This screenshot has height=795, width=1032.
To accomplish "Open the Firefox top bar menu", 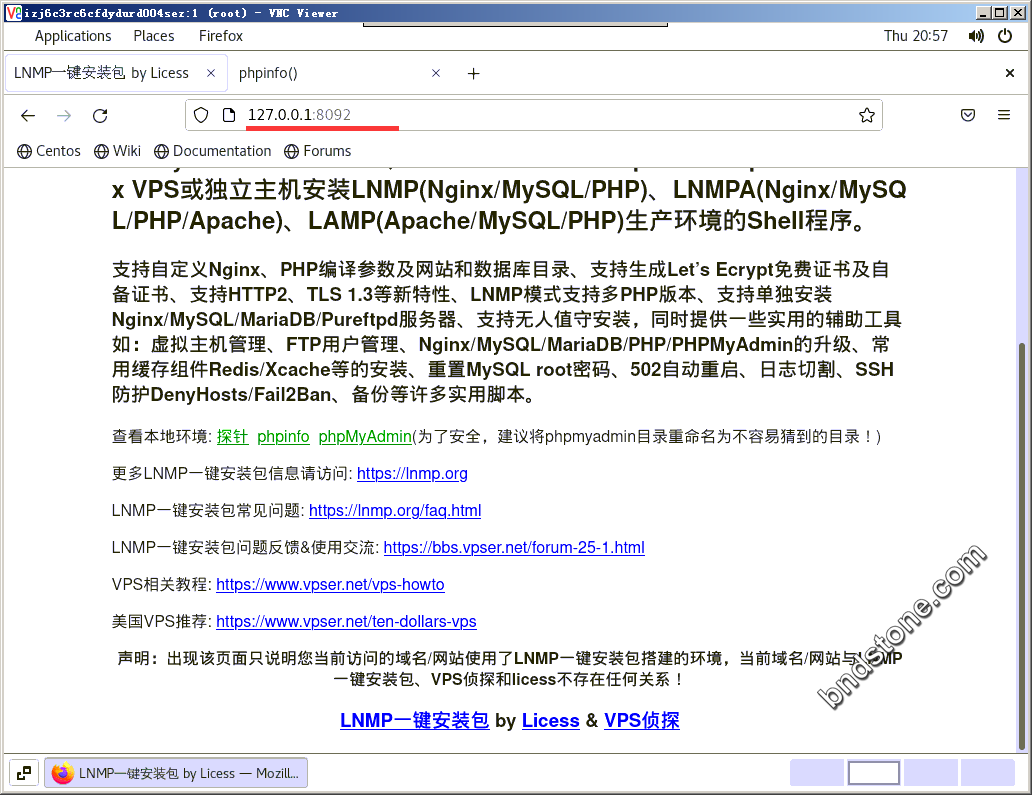I will (220, 36).
